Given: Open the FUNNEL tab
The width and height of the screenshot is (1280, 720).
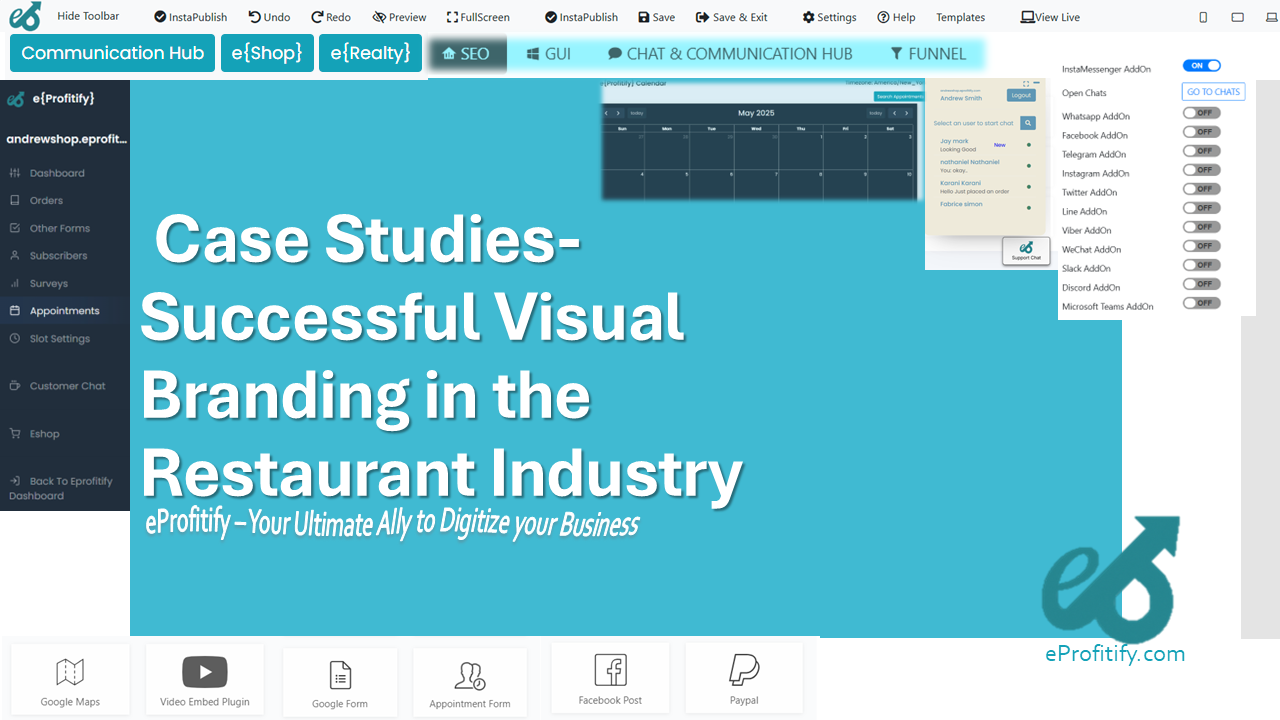Looking at the screenshot, I should (928, 54).
